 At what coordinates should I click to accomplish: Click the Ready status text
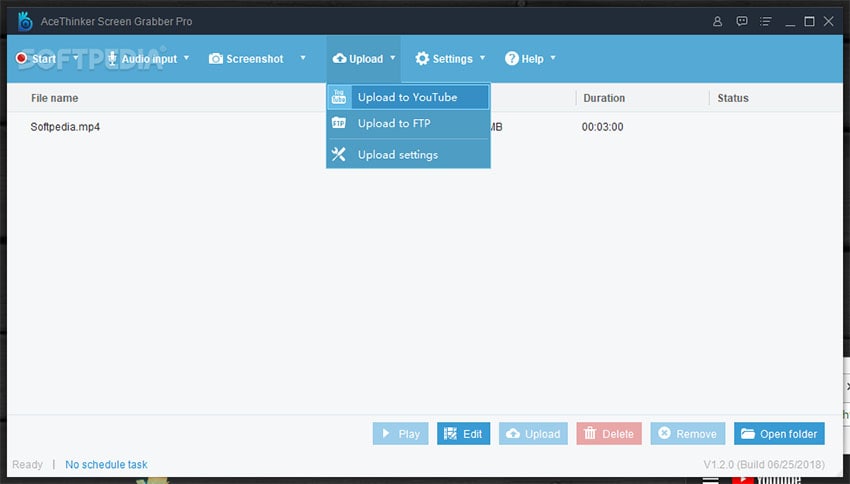pyautogui.click(x=27, y=464)
